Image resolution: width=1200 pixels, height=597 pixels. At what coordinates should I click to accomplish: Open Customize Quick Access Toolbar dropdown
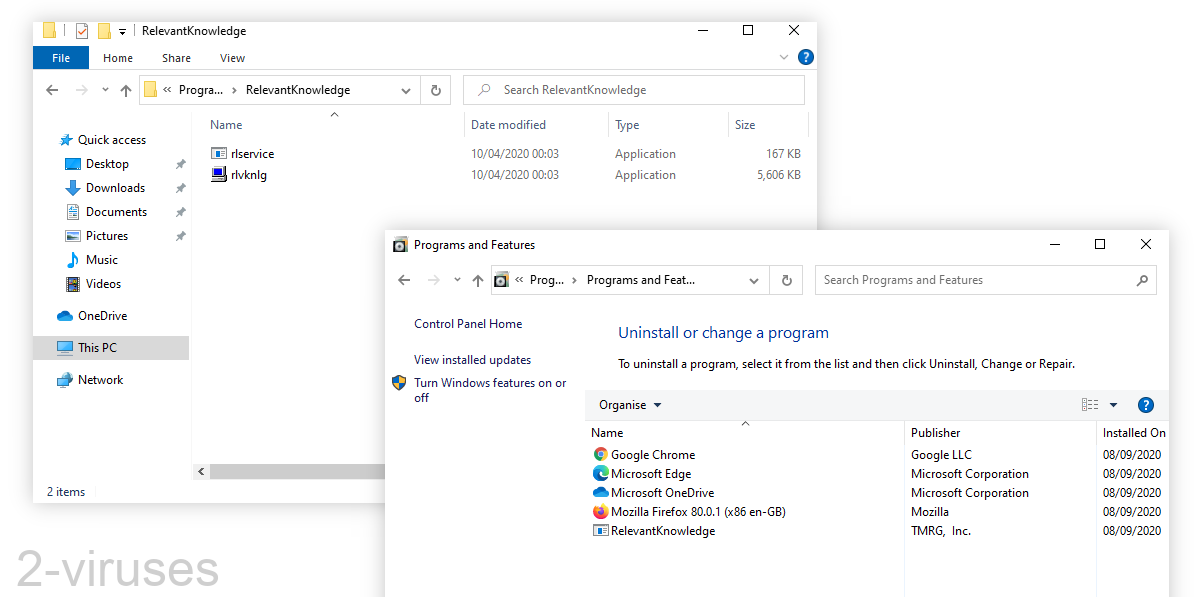pyautogui.click(x=122, y=32)
